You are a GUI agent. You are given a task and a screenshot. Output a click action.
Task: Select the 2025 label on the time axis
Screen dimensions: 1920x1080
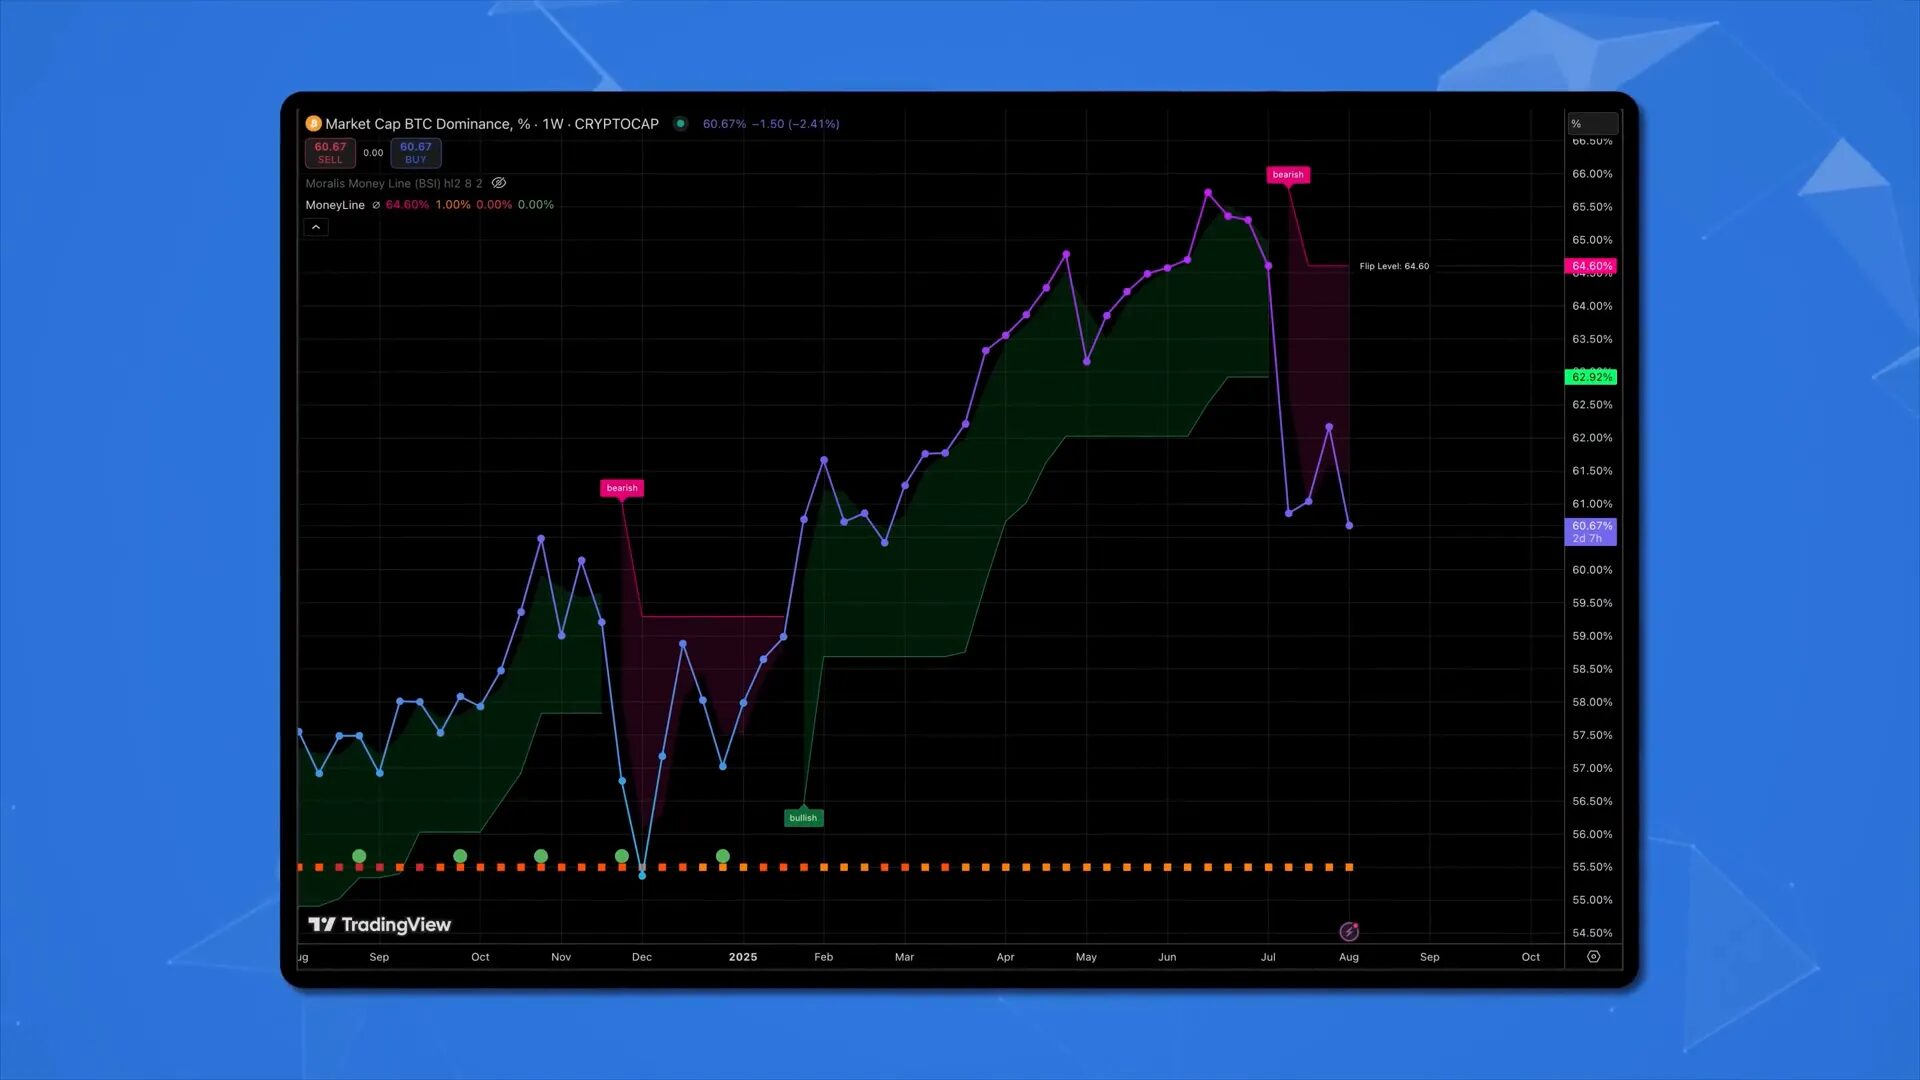coord(743,957)
